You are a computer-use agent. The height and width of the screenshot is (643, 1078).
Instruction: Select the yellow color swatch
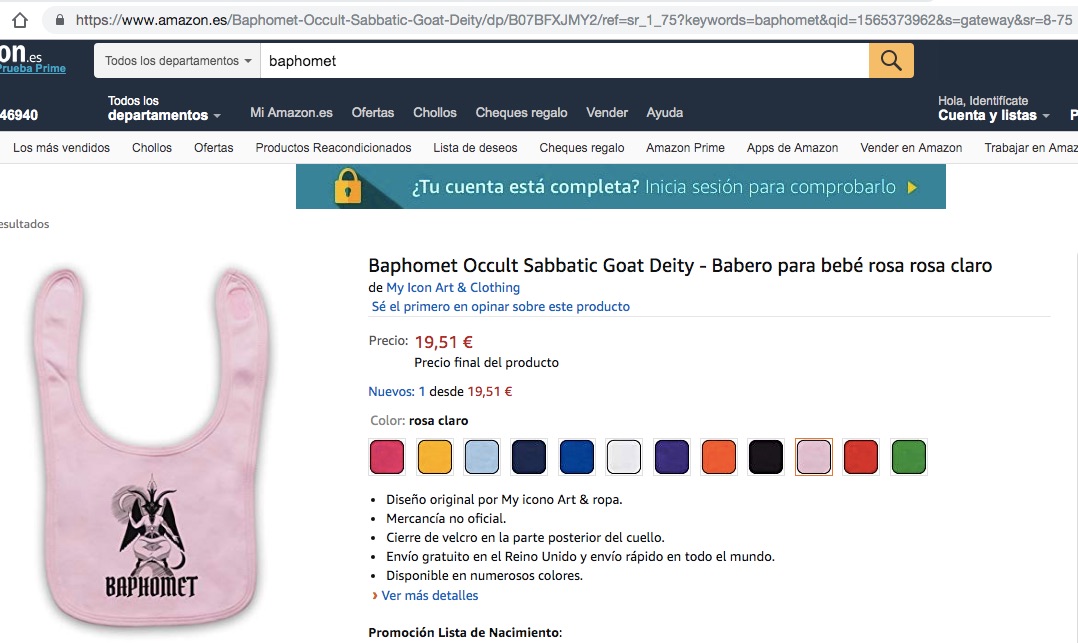(x=435, y=457)
